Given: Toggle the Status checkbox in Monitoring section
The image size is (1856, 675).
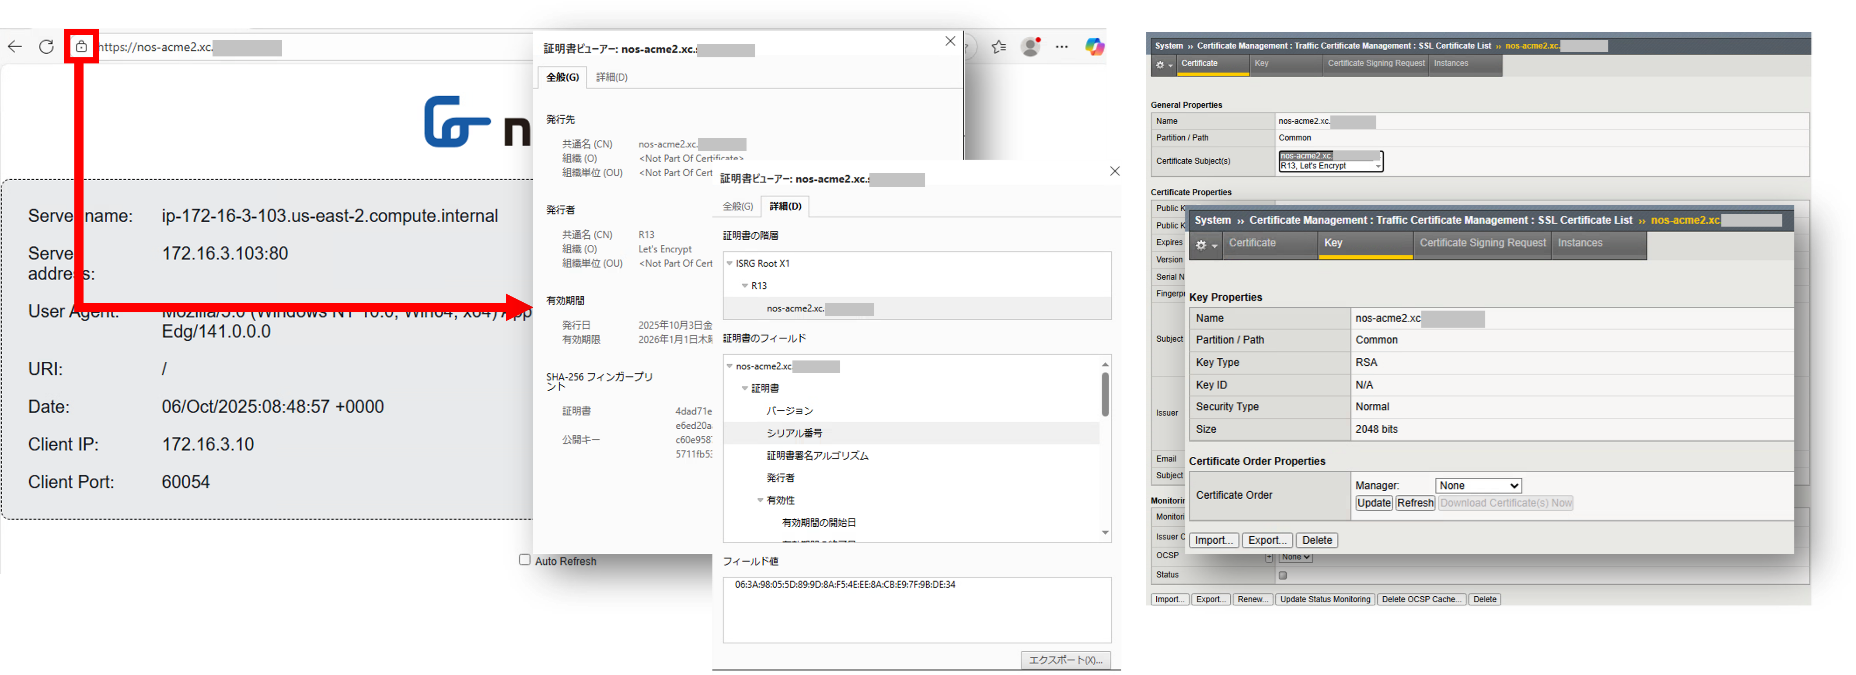Looking at the screenshot, I should [x=1283, y=575].
